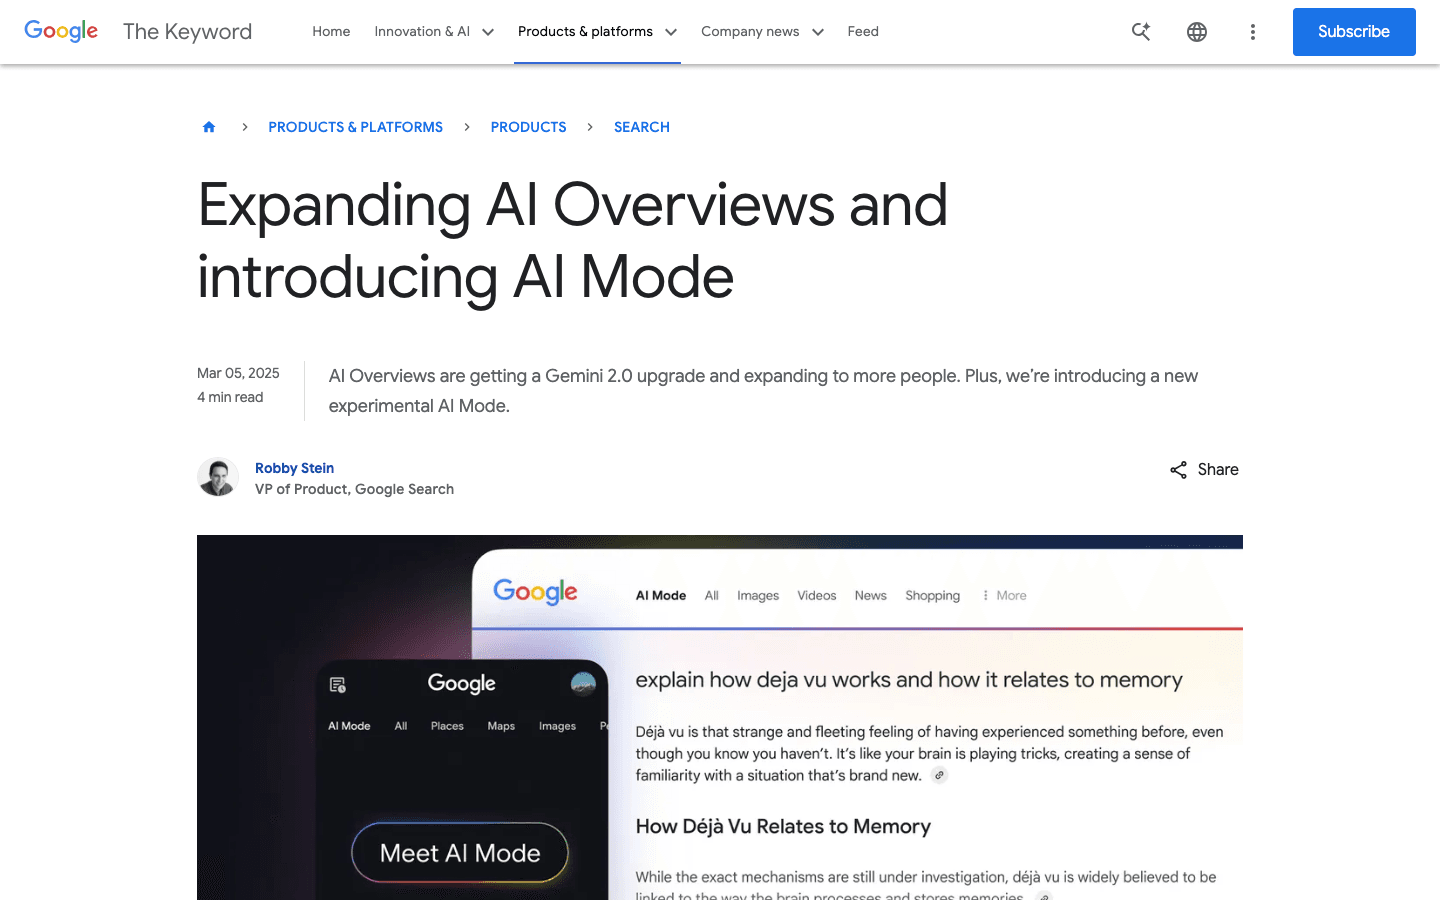
Task: Go to the Feed nav item
Action: [x=863, y=32]
